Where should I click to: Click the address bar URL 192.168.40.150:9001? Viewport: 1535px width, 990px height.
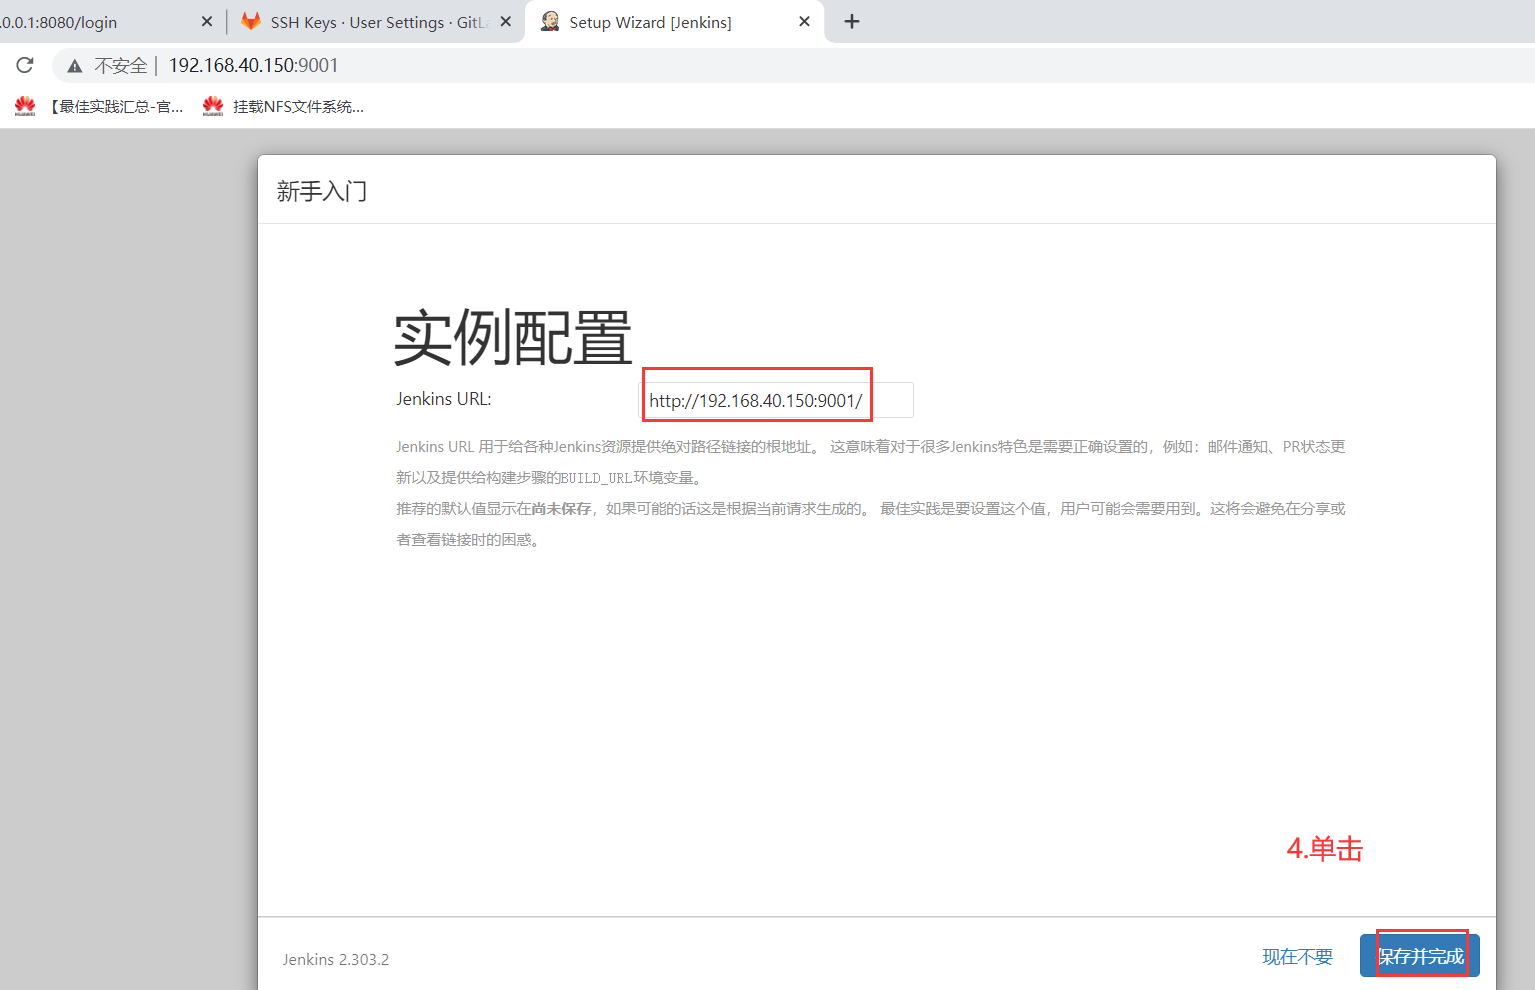(x=253, y=65)
